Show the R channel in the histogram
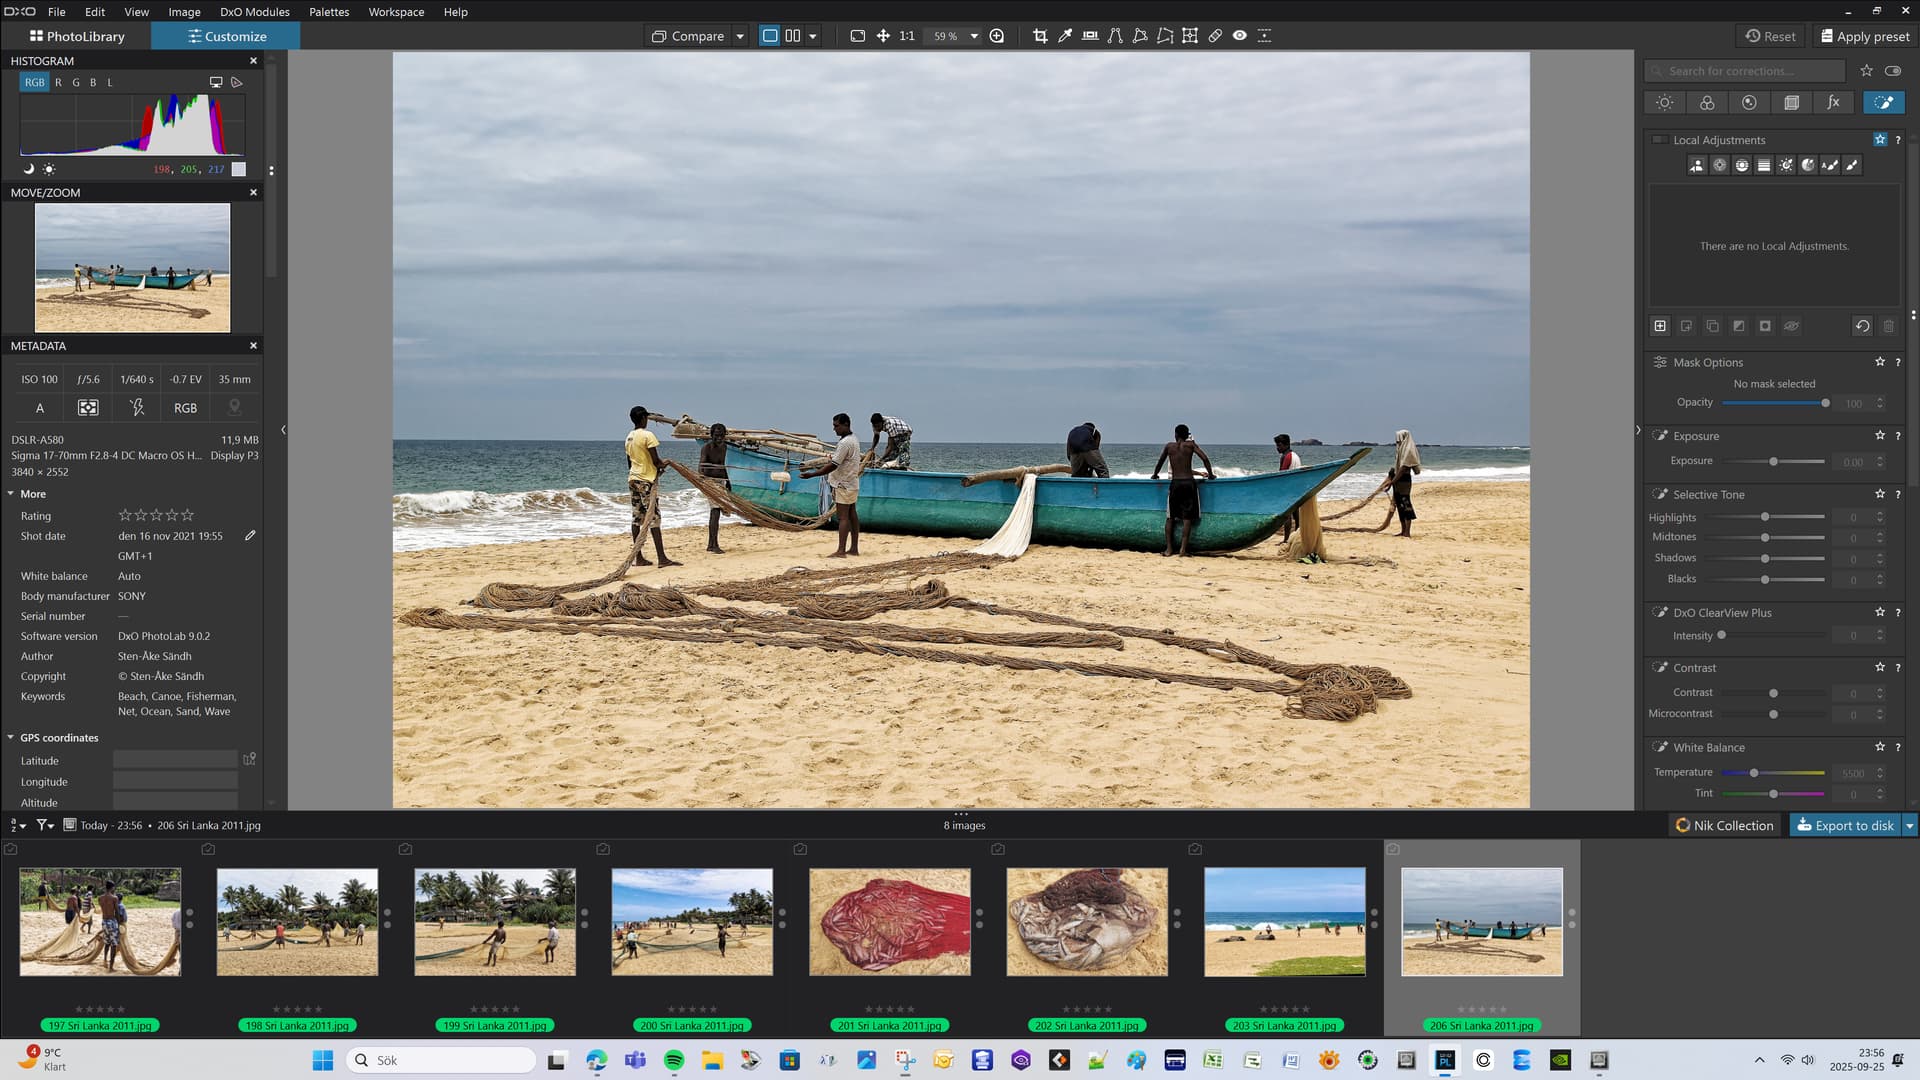 tap(58, 83)
